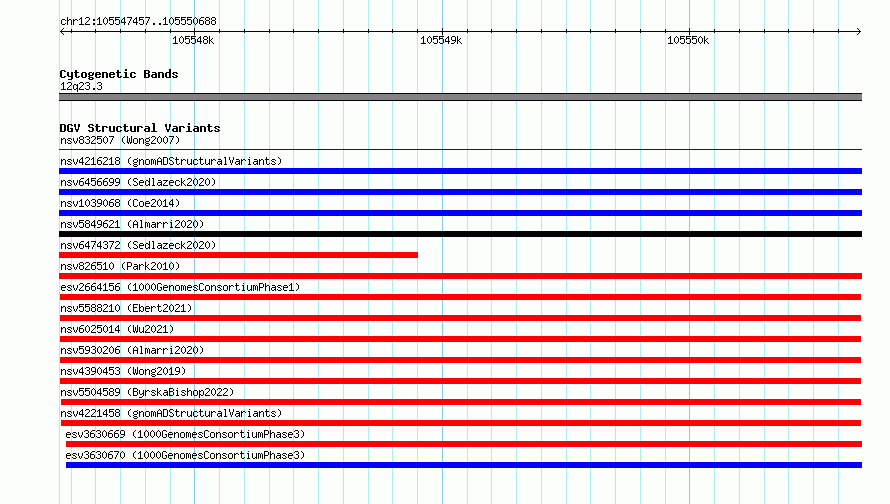Click nsv4221458 gnomADStructuralVariants label

coord(171,413)
